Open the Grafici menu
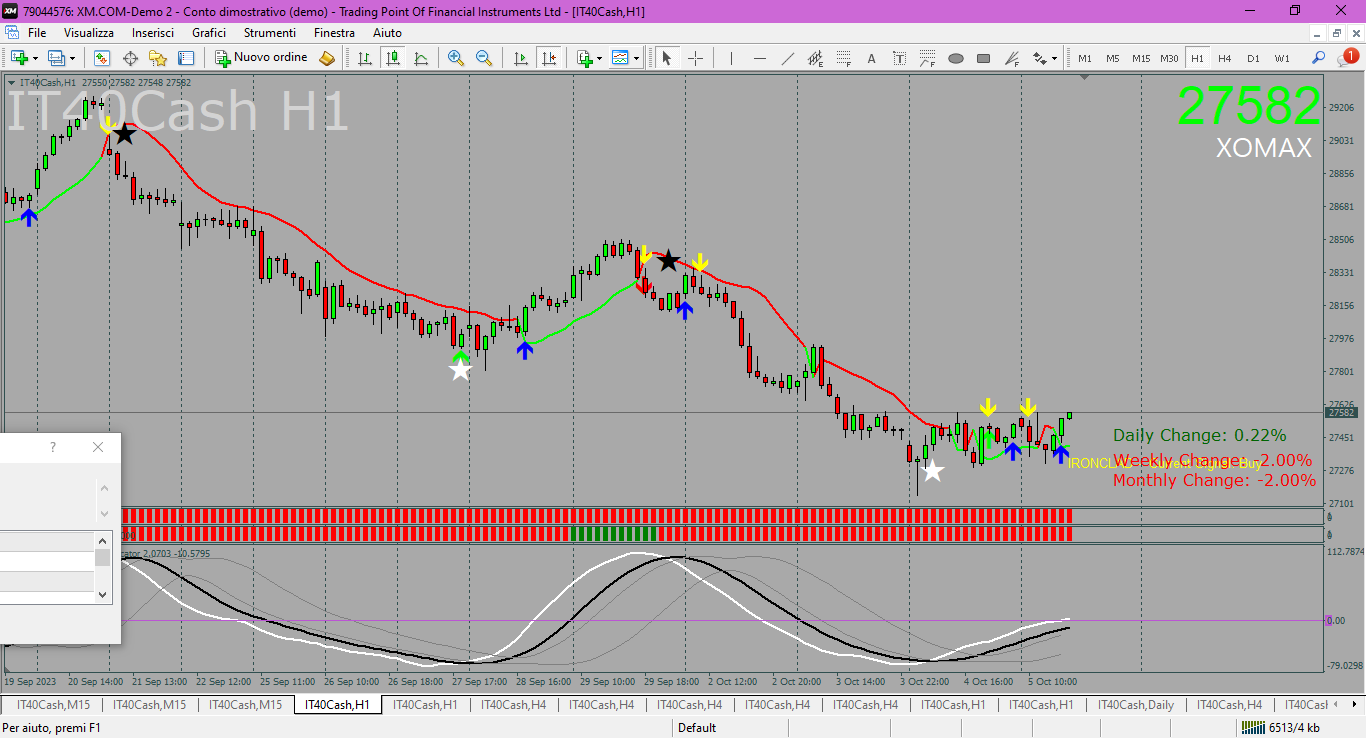Screen dimensions: 1366x738 pos(209,33)
